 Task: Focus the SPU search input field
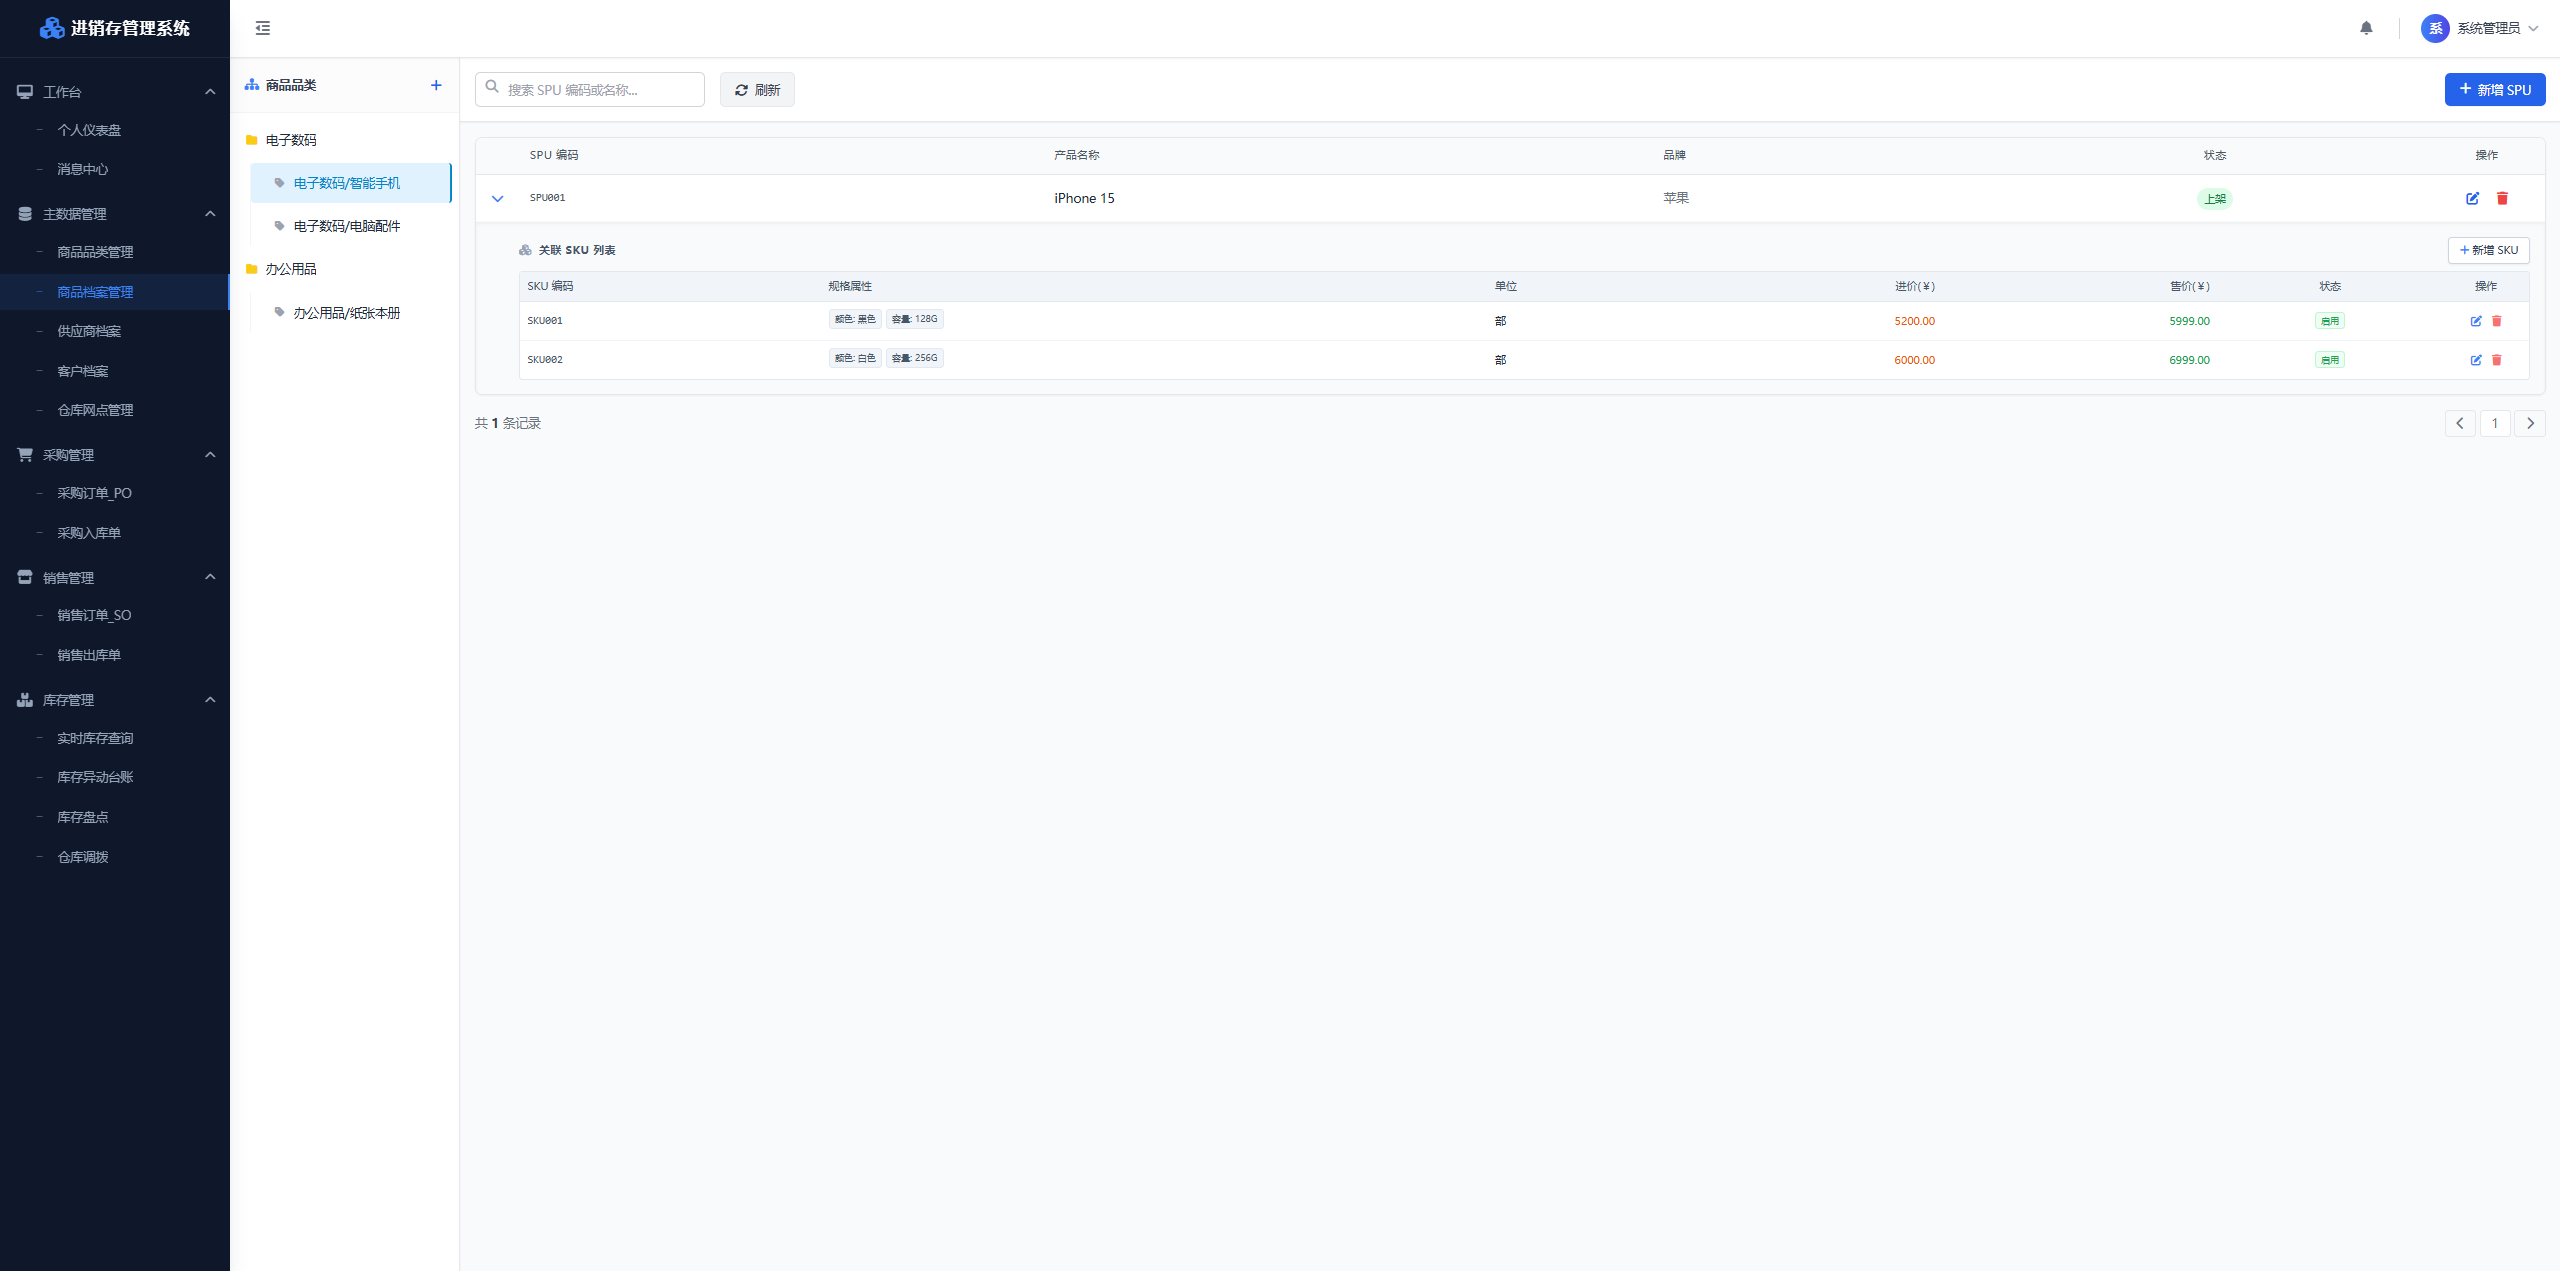pyautogui.click(x=590, y=89)
